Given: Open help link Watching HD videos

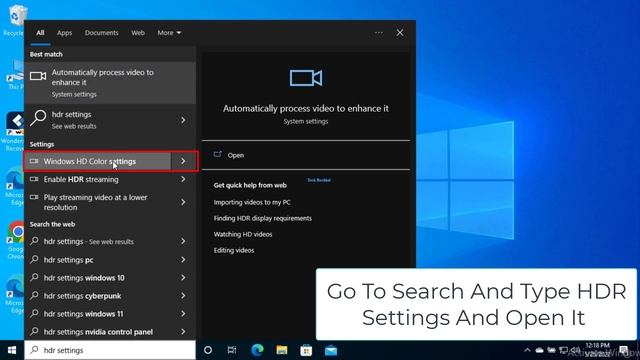Looking at the screenshot, I should 243,234.
